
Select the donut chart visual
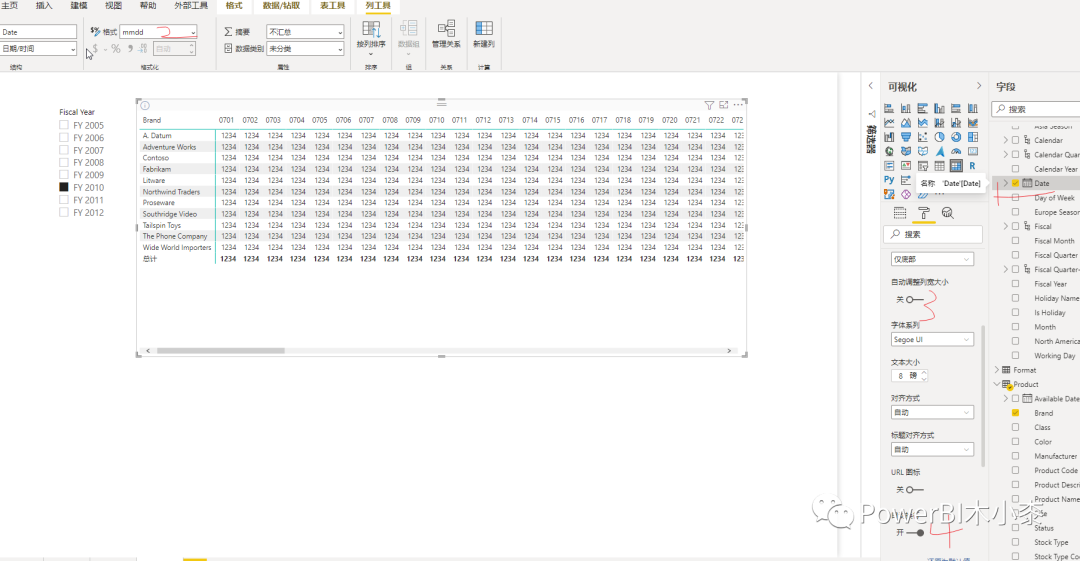[956, 137]
